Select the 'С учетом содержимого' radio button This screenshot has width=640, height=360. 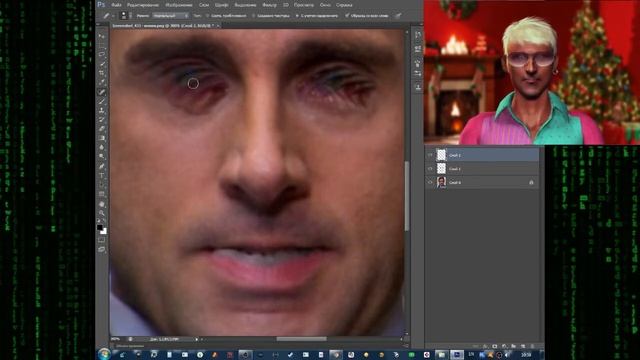(297, 16)
